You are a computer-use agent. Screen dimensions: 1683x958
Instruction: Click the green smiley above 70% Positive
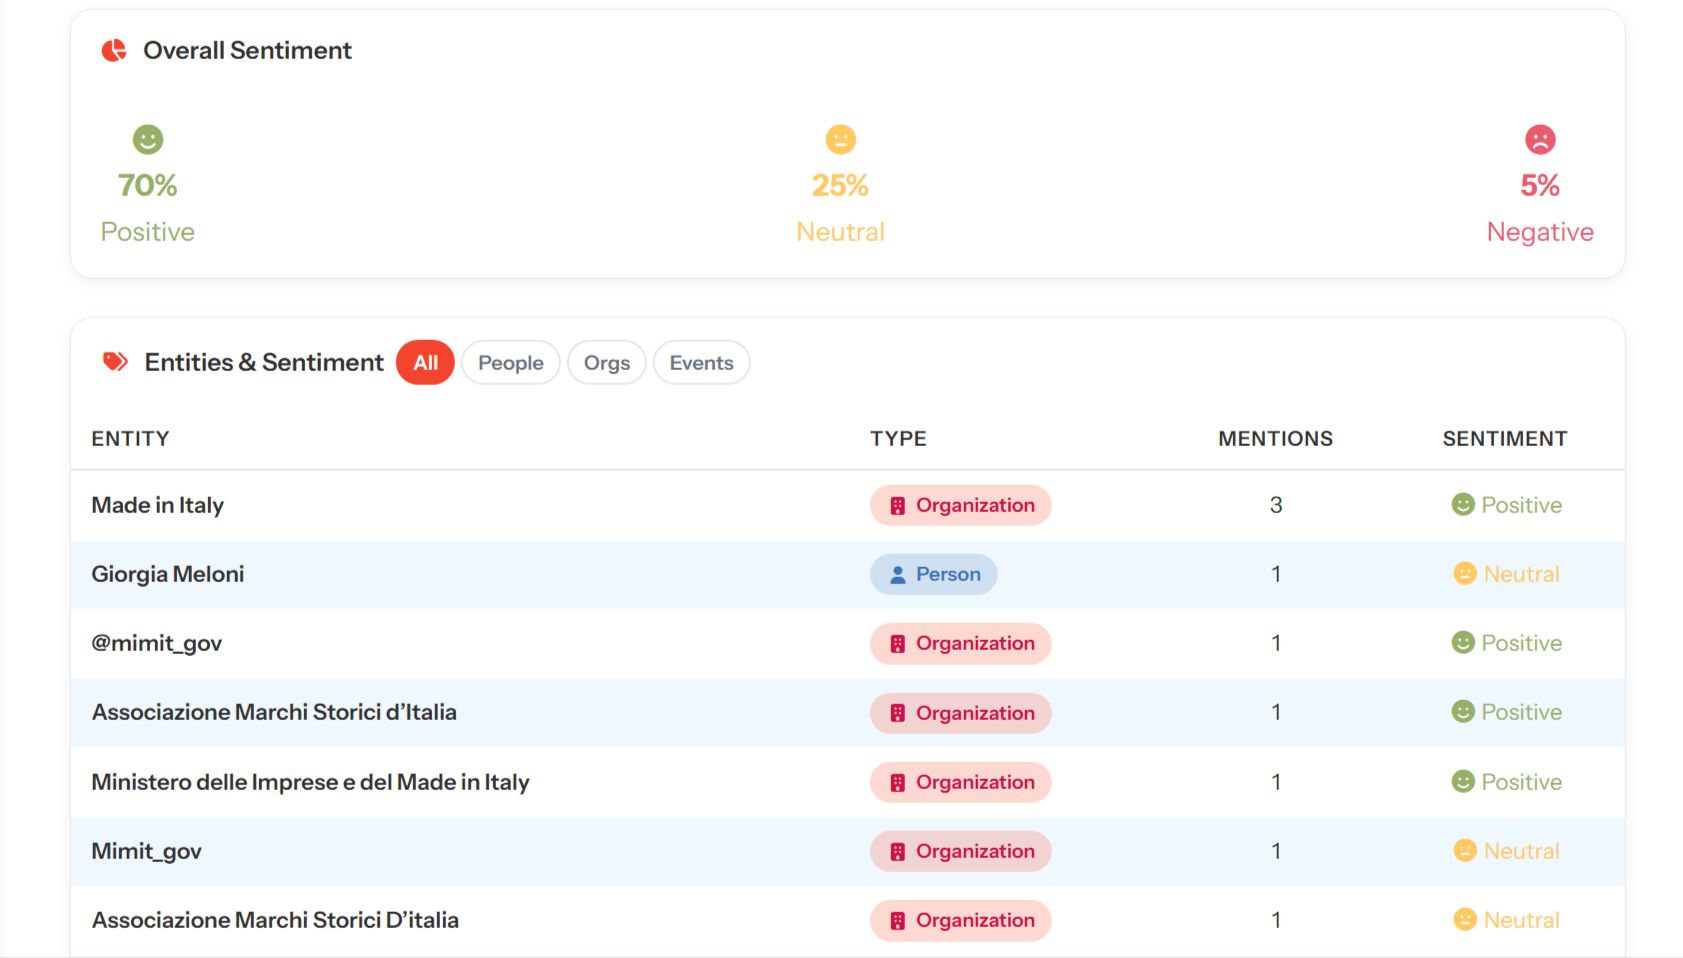[x=148, y=139]
